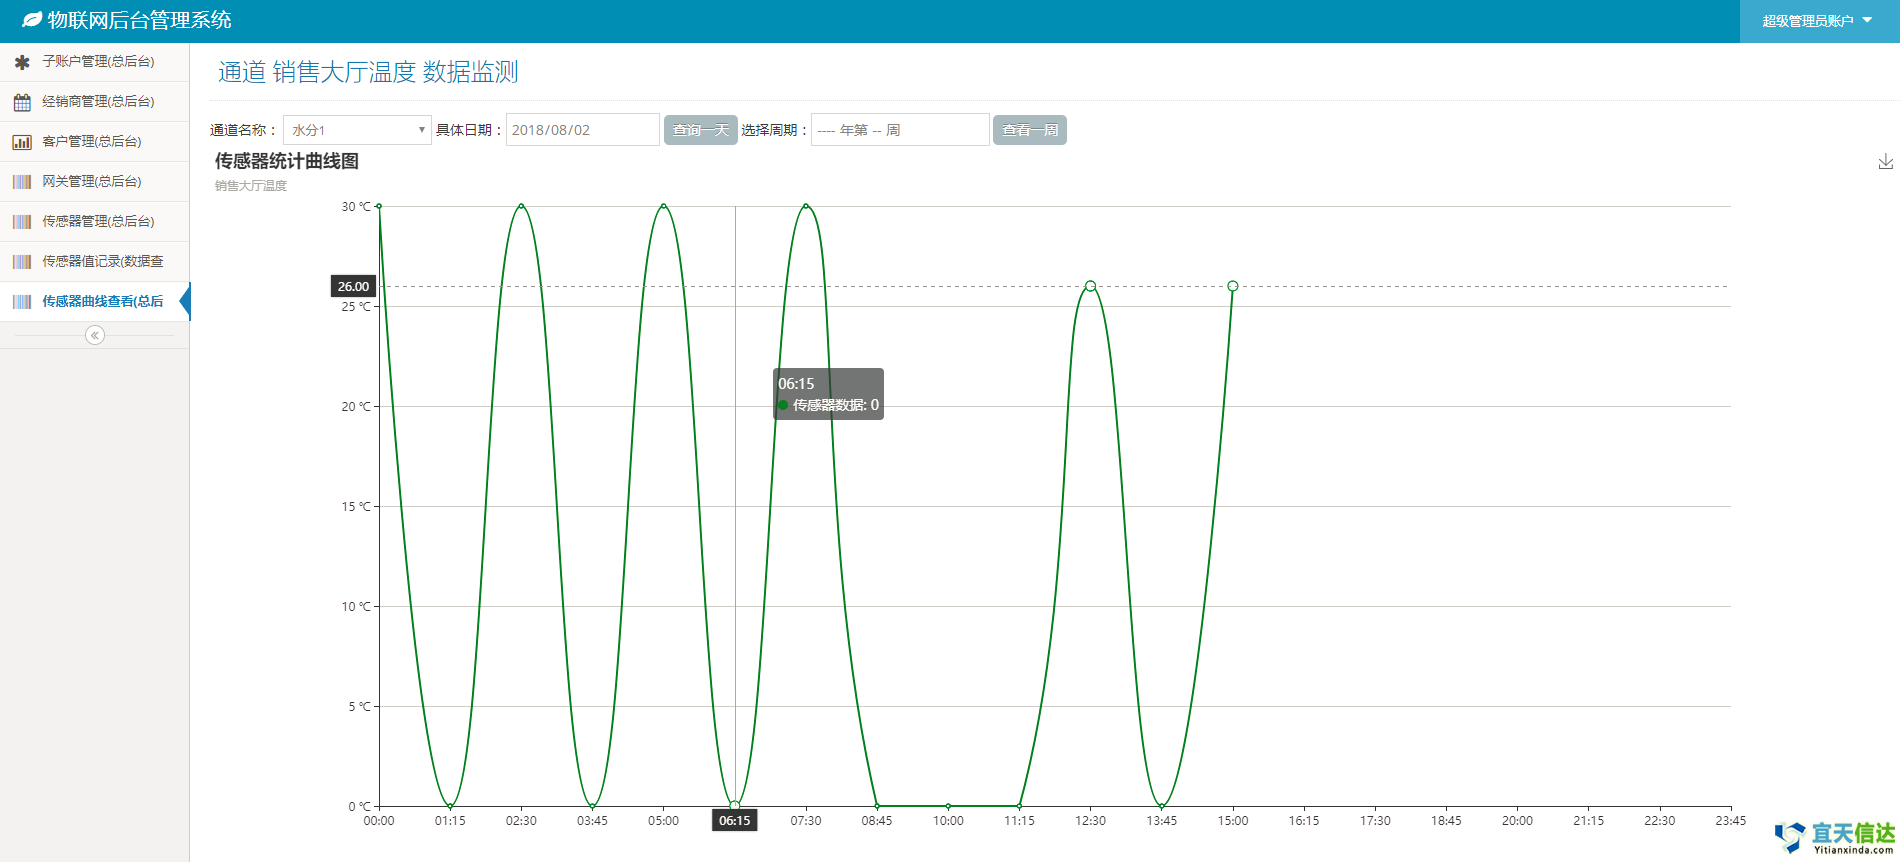Viewport: 1900px width, 862px height.
Task: Click the calendar icon beside 经销商管理
Action: coord(22,102)
